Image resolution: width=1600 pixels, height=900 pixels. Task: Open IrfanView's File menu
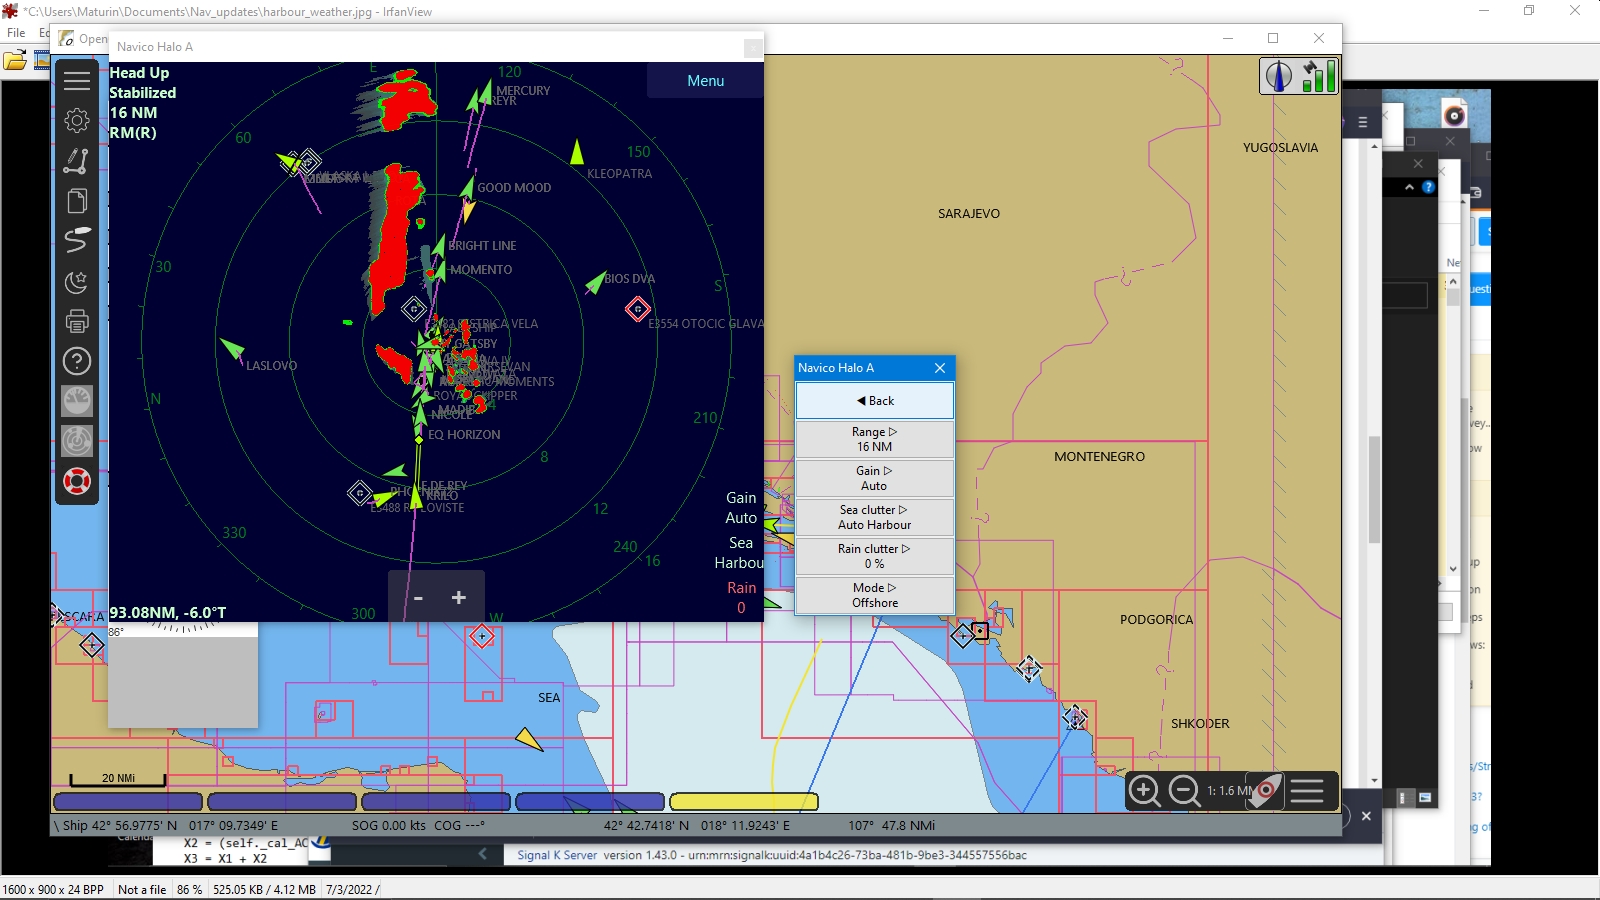coord(15,32)
